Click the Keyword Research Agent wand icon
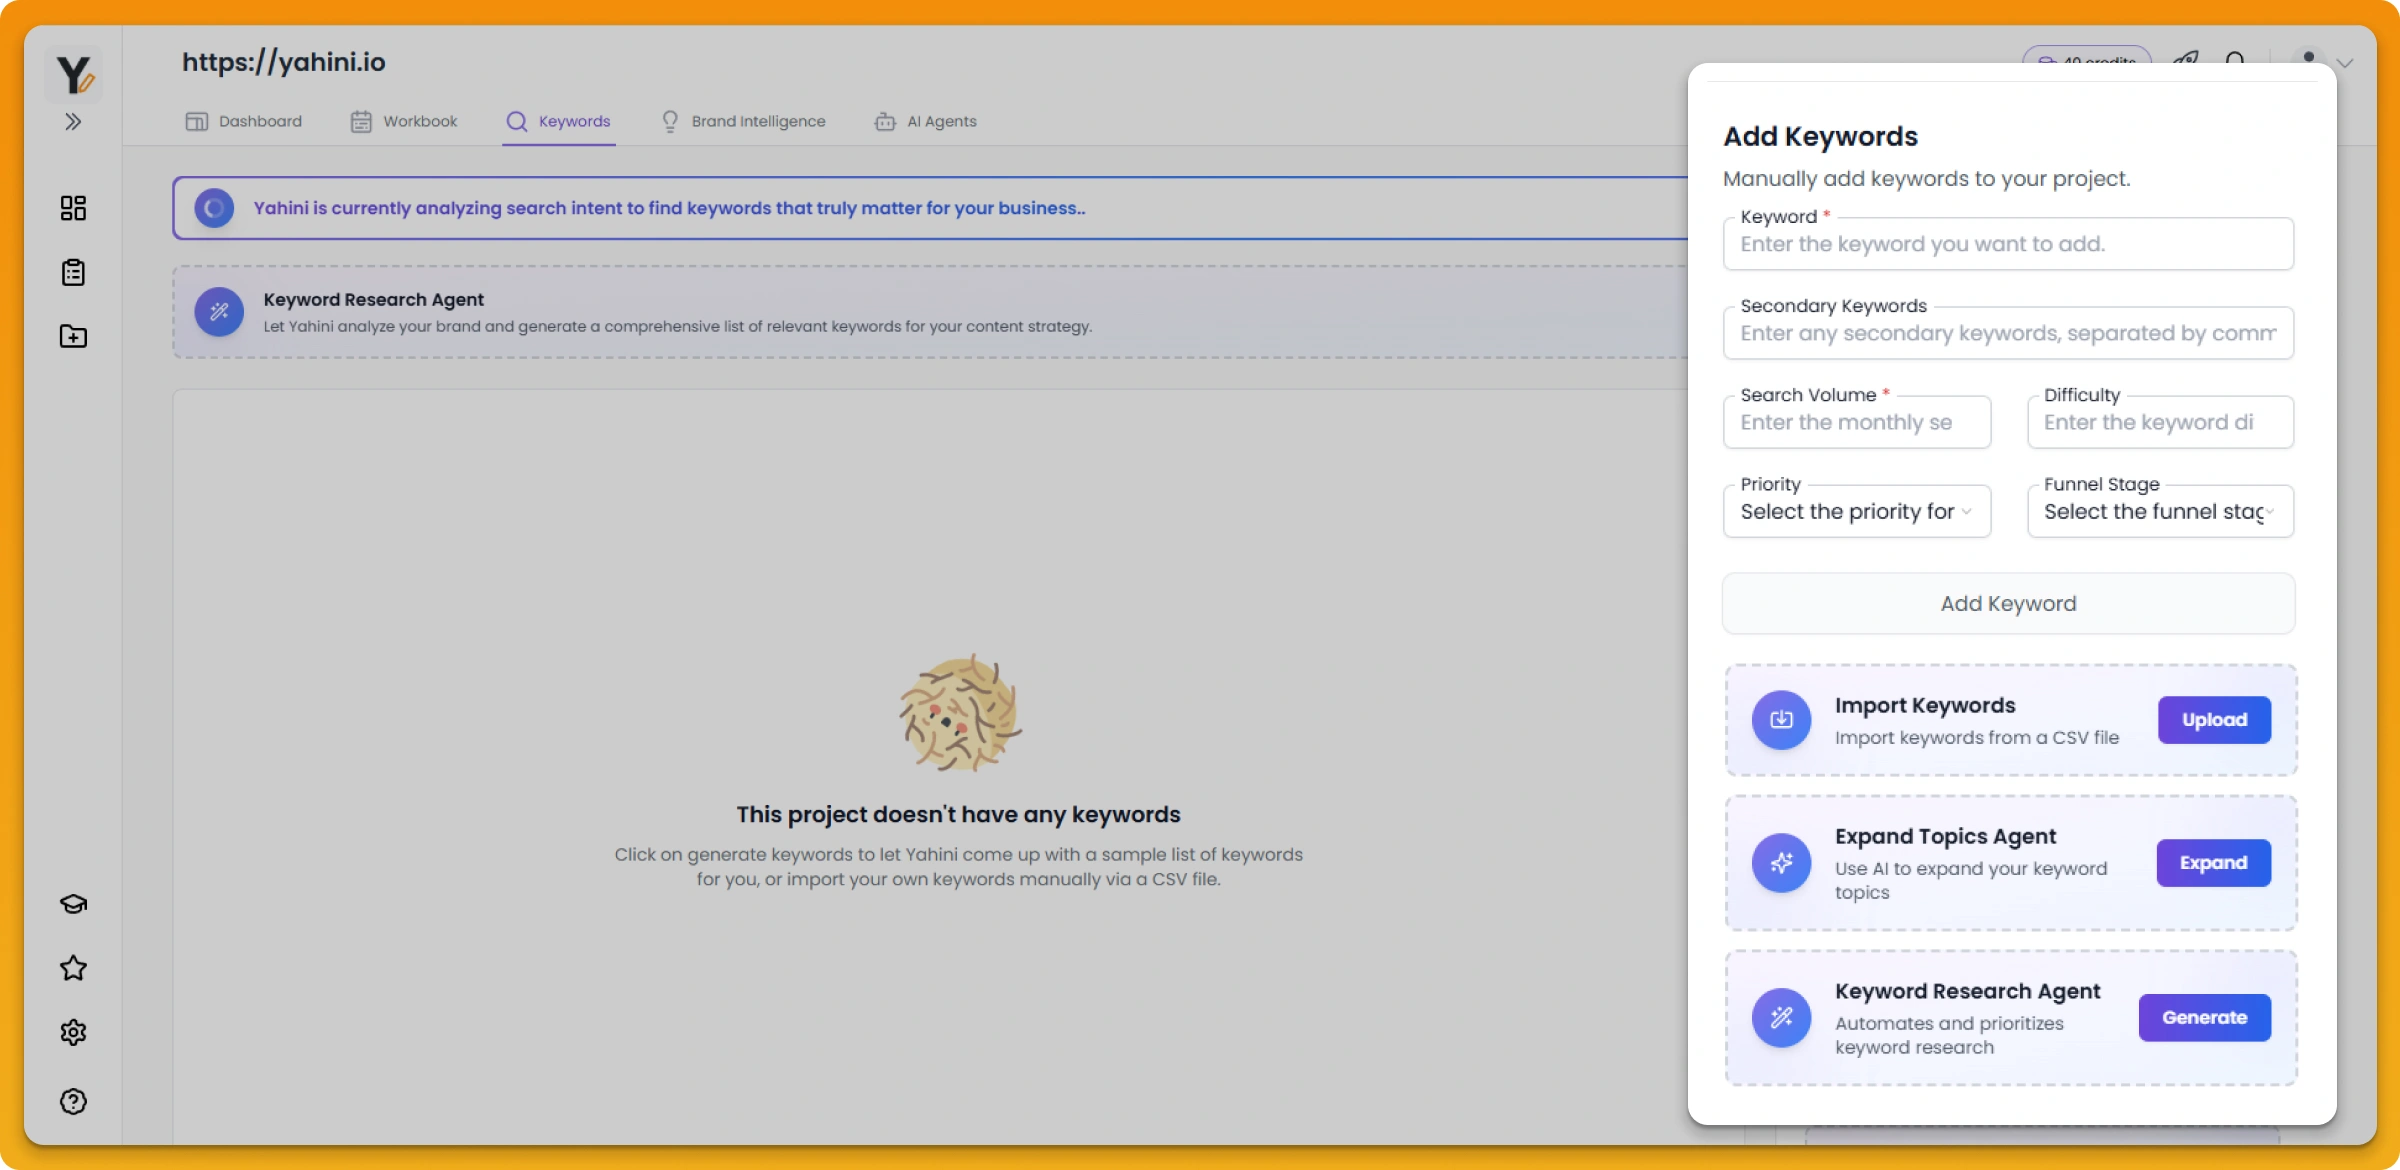This screenshot has width=2400, height=1170. pos(218,312)
